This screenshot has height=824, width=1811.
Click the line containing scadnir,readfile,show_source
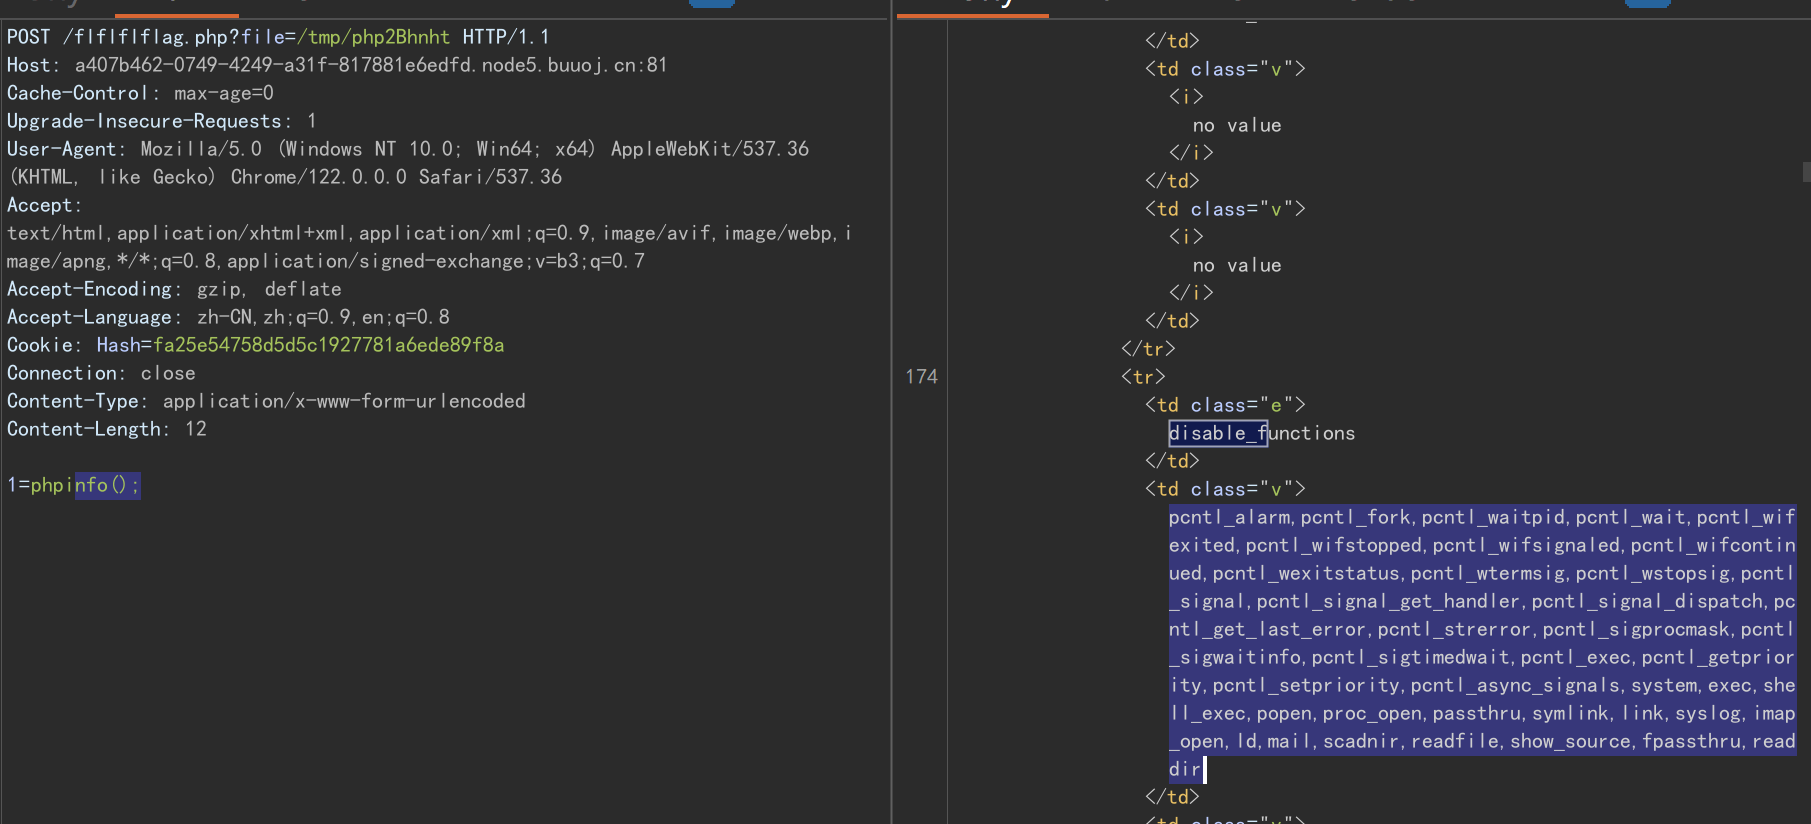tap(1482, 741)
